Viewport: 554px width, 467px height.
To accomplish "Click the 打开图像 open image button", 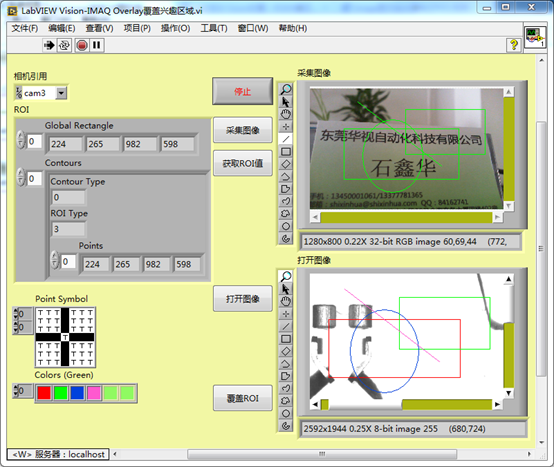I will click(243, 299).
